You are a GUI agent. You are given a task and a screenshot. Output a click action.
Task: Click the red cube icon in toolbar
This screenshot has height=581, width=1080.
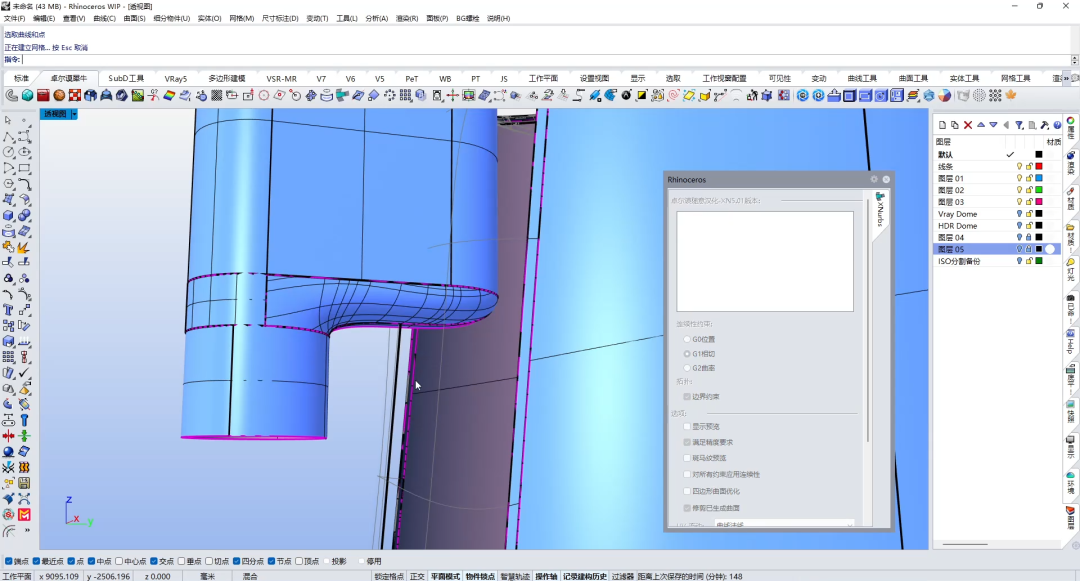pyautogui.click(x=43, y=96)
